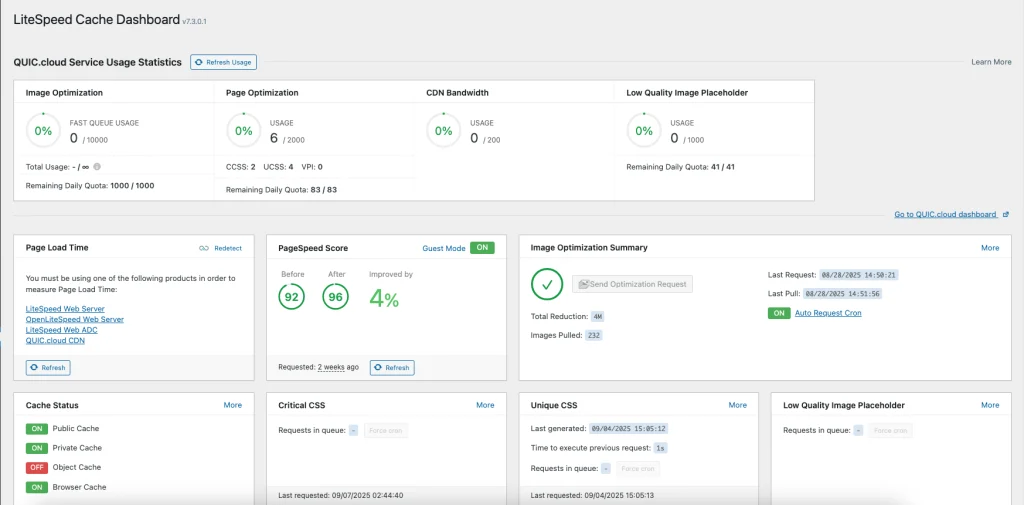The height and width of the screenshot is (505, 1024).
Task: Open the QUIC.cloud CDN link
Action: tap(55, 340)
